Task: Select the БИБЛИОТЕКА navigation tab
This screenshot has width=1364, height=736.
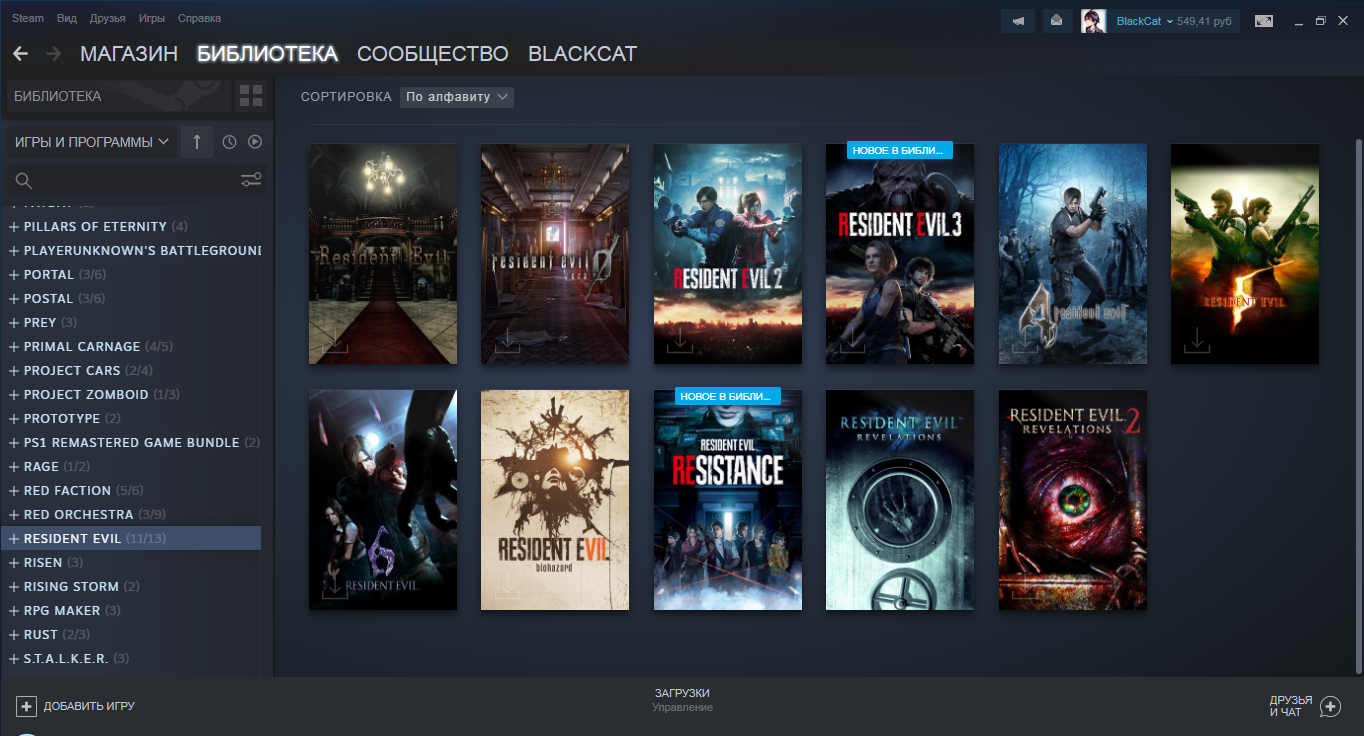Action: 267,54
